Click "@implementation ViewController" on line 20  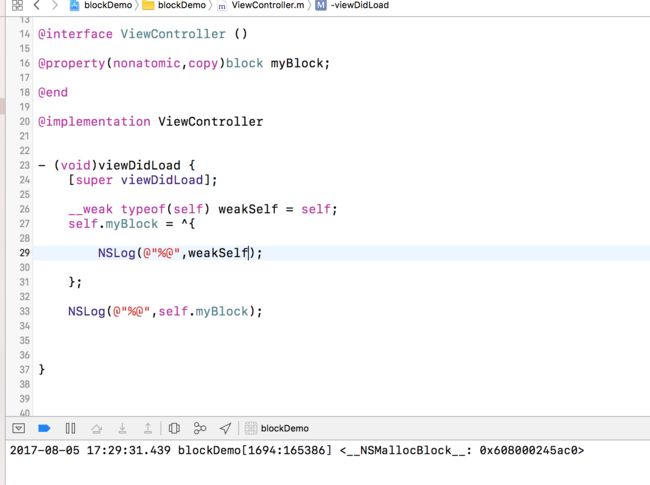click(x=150, y=121)
